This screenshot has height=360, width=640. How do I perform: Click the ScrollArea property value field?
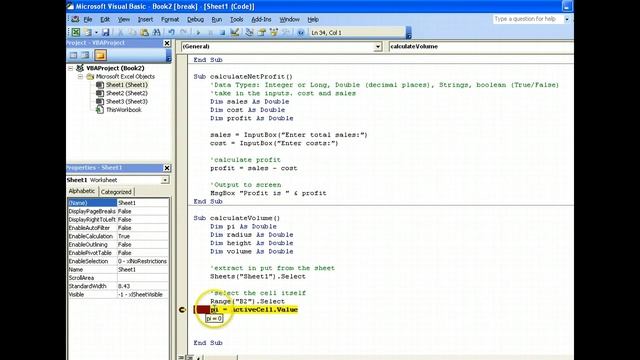[143, 278]
